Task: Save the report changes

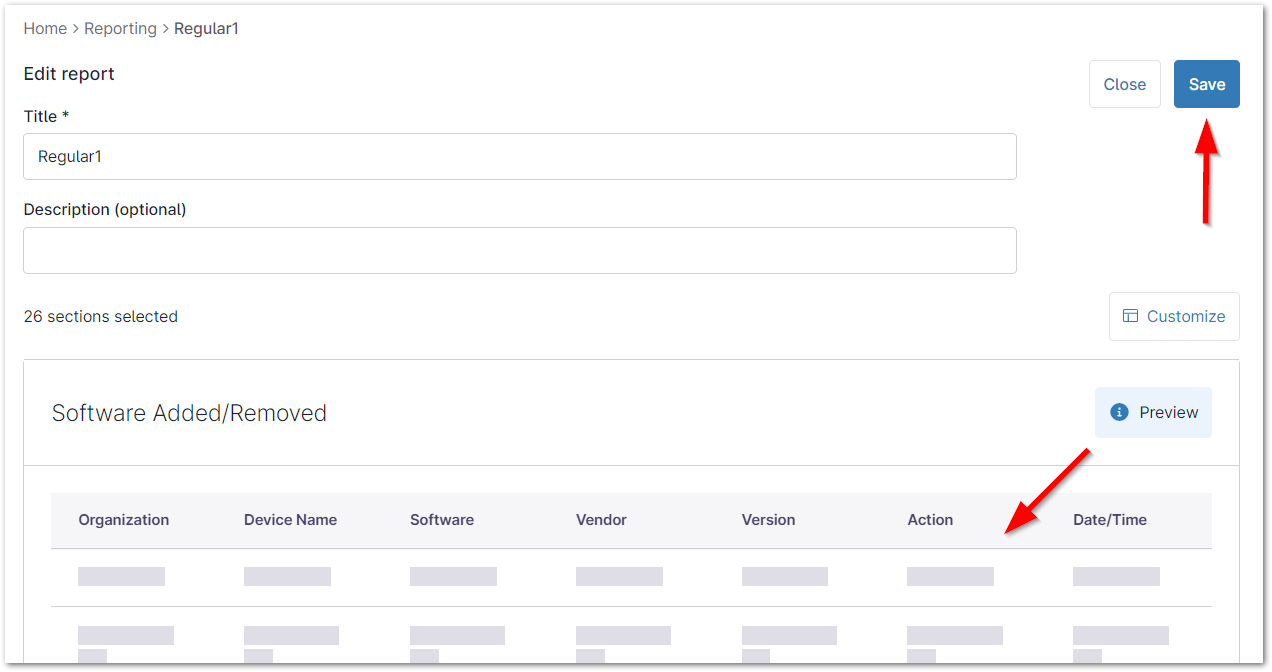Action: point(1206,84)
